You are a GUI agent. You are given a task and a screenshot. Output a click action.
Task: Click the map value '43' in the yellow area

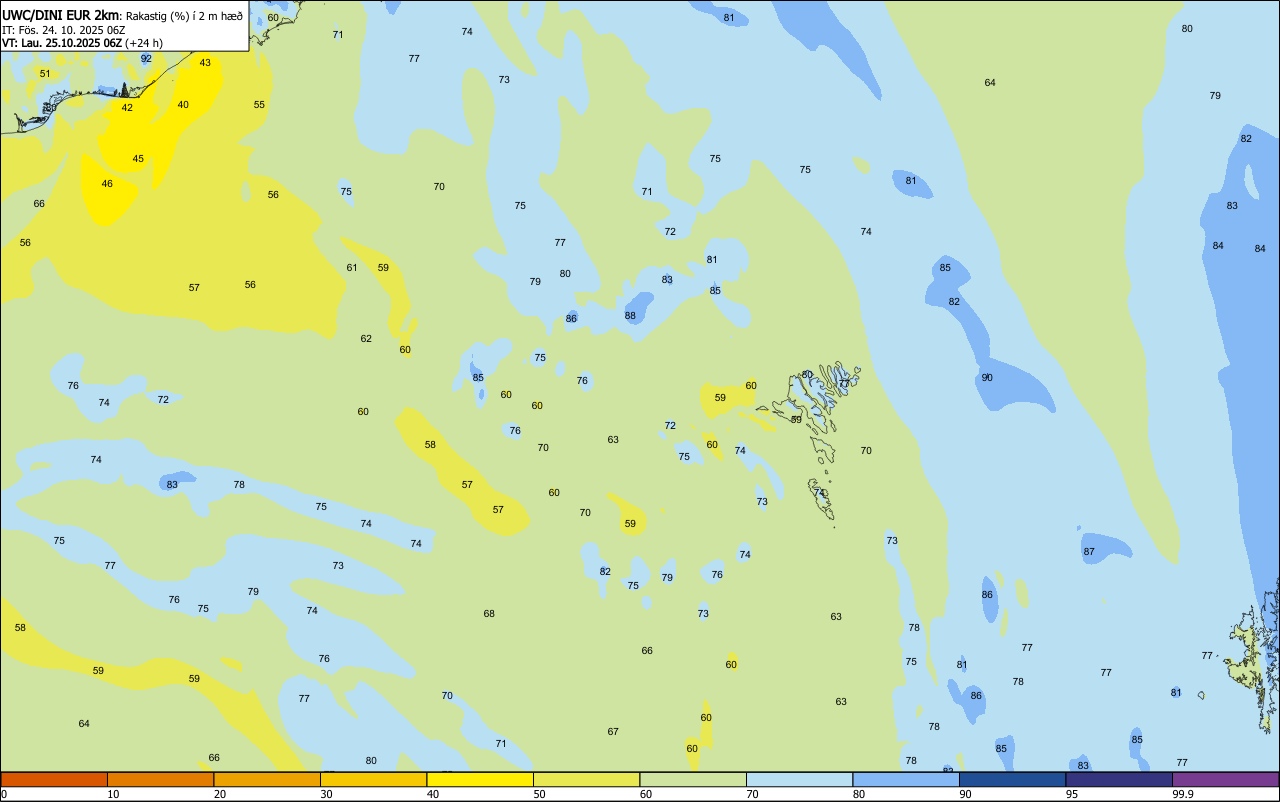205,62
